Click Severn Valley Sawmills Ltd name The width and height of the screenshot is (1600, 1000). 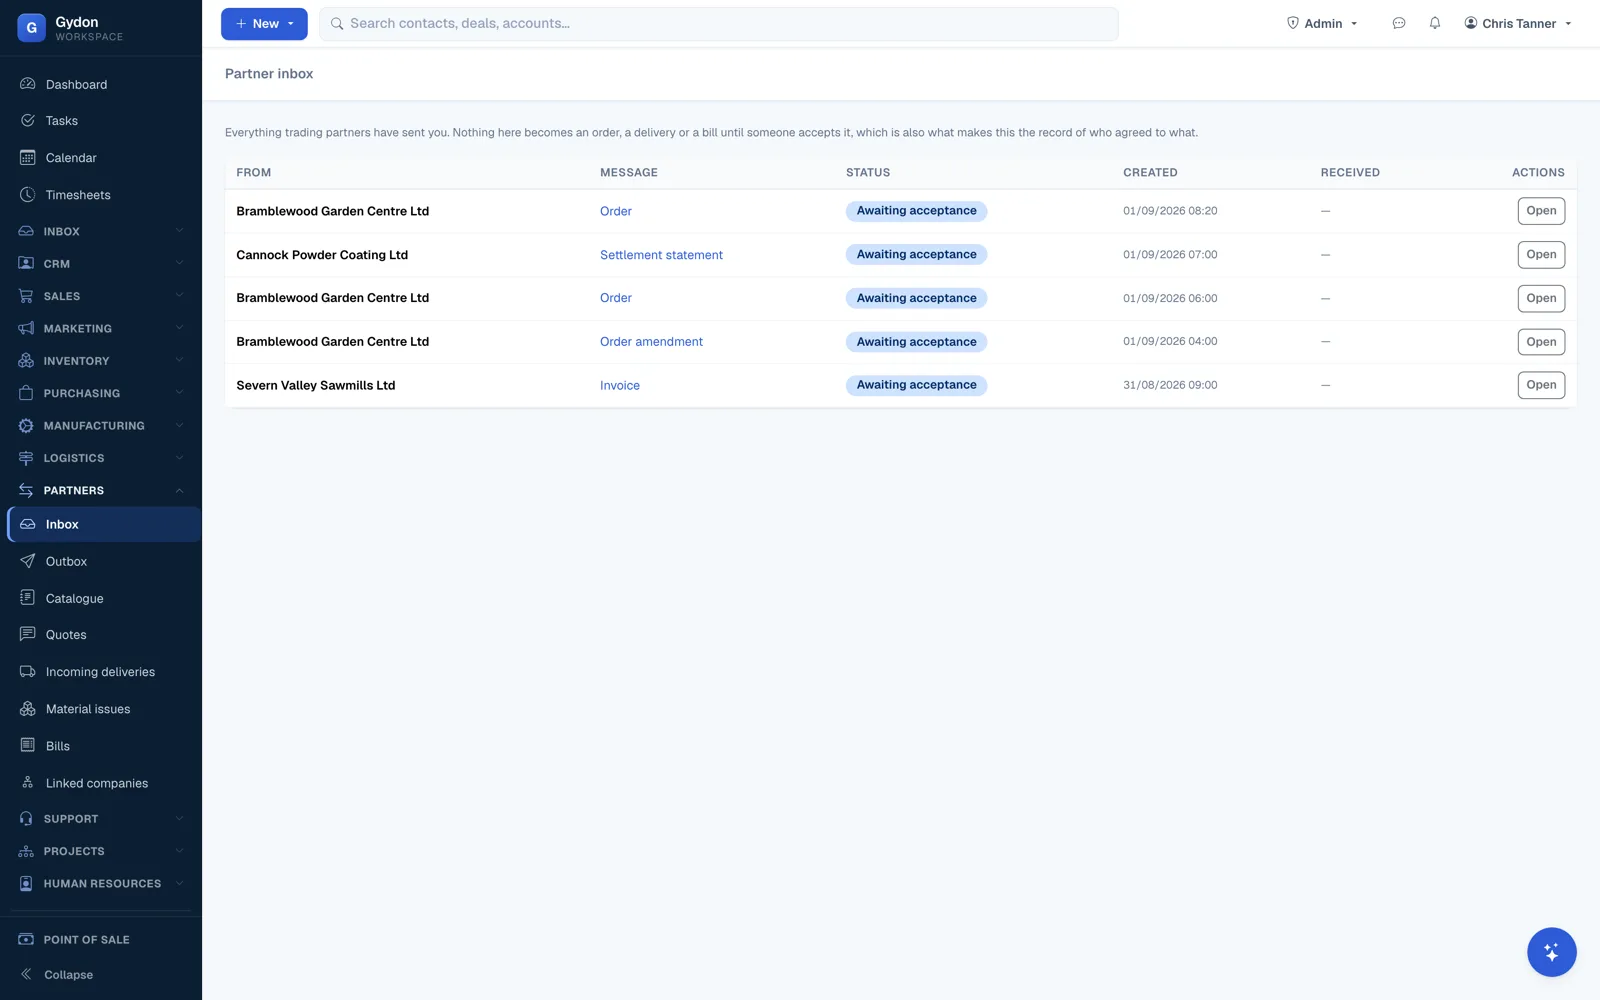click(x=315, y=385)
